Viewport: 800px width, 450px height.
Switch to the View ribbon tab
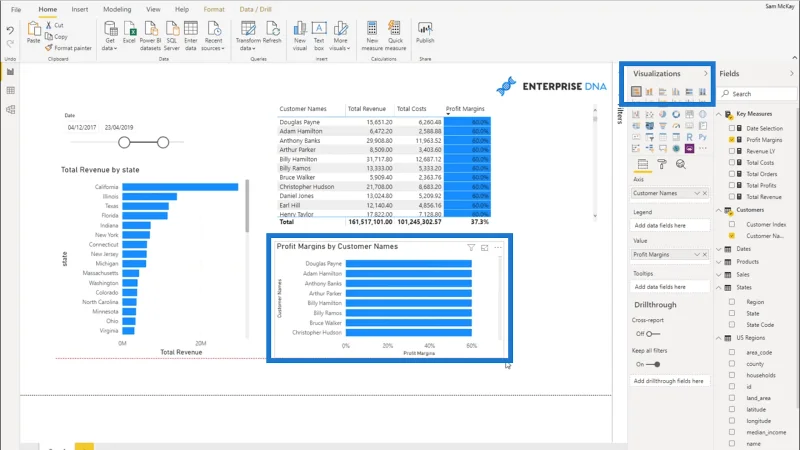153,9
